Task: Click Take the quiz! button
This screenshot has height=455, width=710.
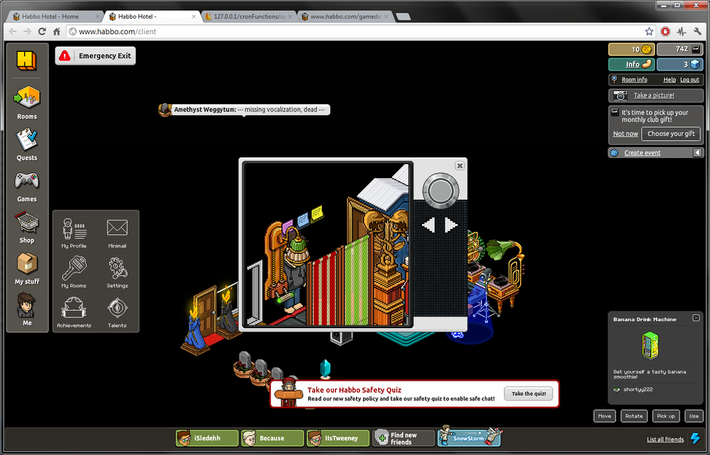Action: click(x=528, y=393)
